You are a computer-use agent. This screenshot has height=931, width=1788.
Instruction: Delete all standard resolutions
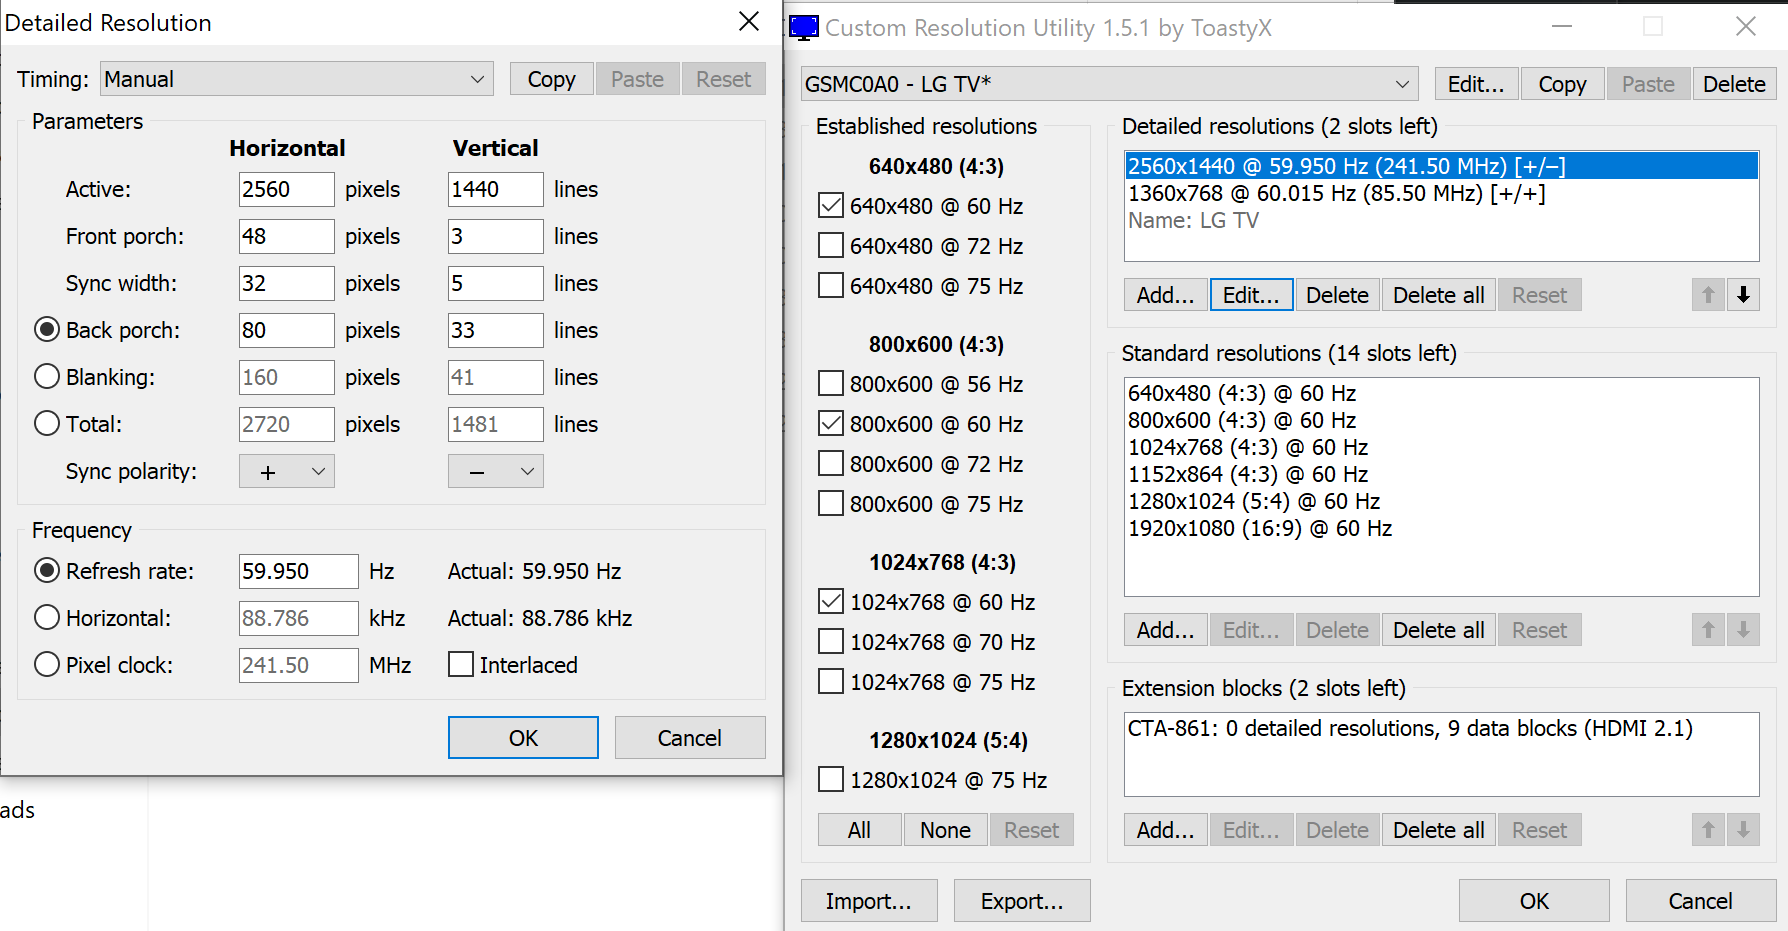[x=1439, y=630]
